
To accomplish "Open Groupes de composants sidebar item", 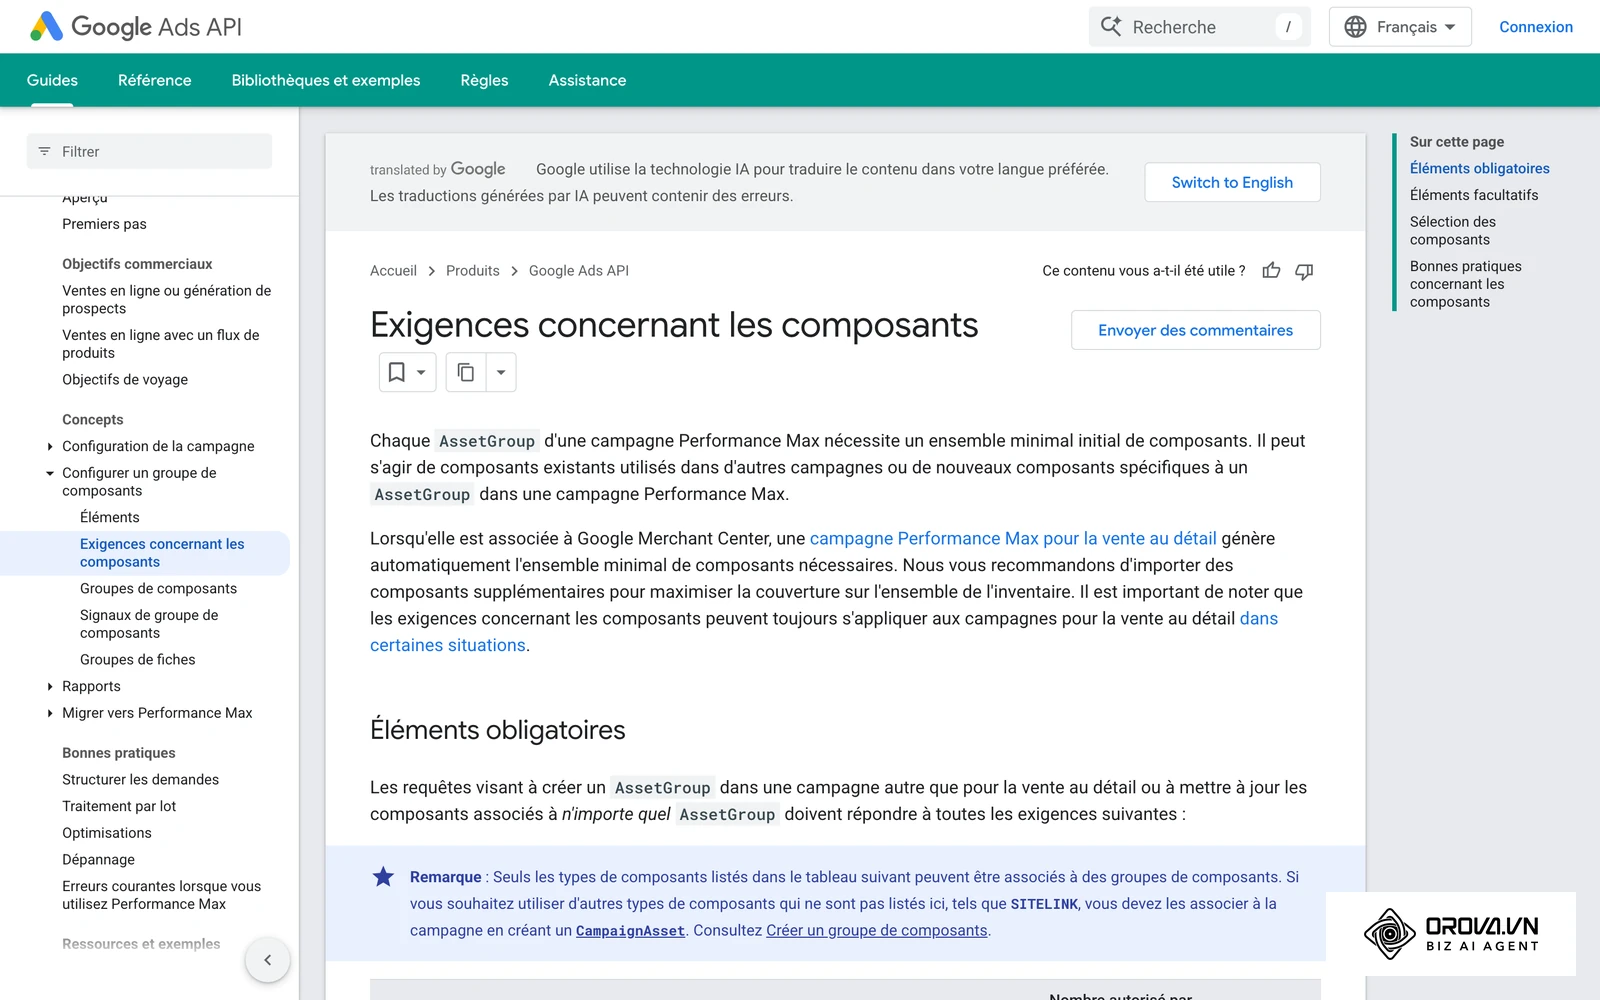I will 158,589.
